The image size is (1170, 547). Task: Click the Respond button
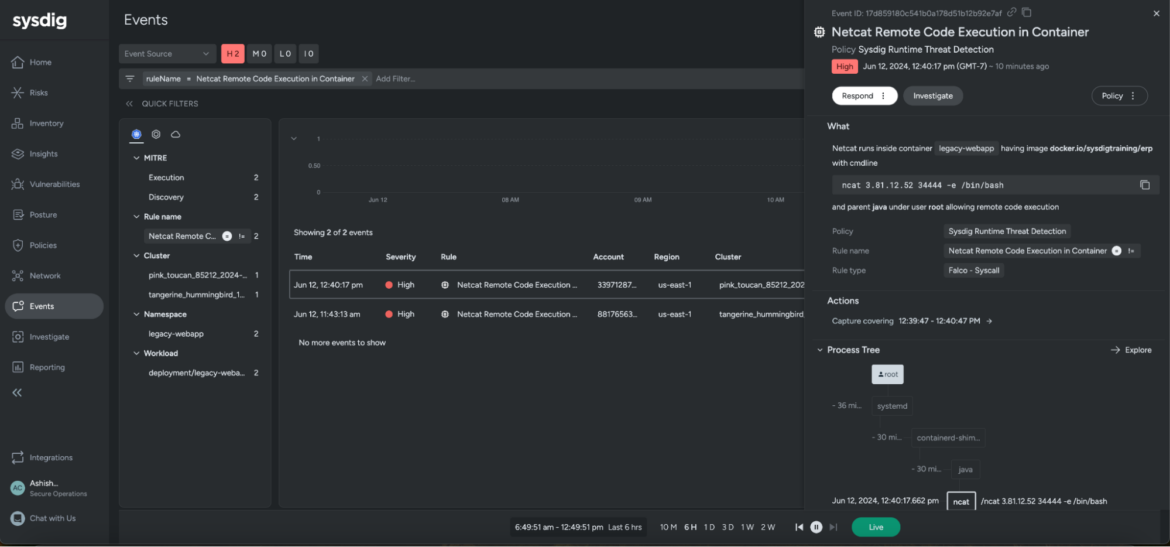(x=865, y=96)
